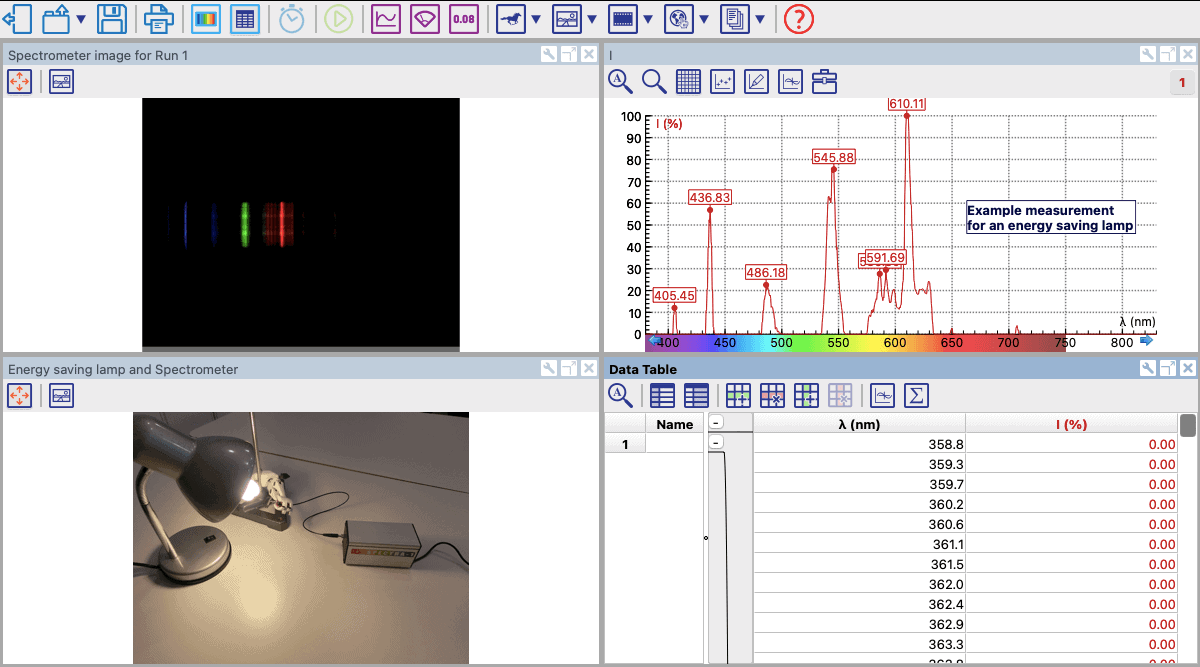Screen dimensions: 1200x667
Task: Click the save (floppy disk) icon
Action: [x=112, y=18]
